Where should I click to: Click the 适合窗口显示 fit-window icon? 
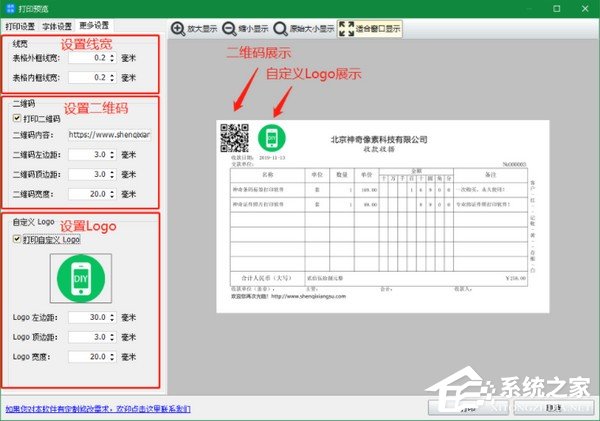click(x=347, y=29)
